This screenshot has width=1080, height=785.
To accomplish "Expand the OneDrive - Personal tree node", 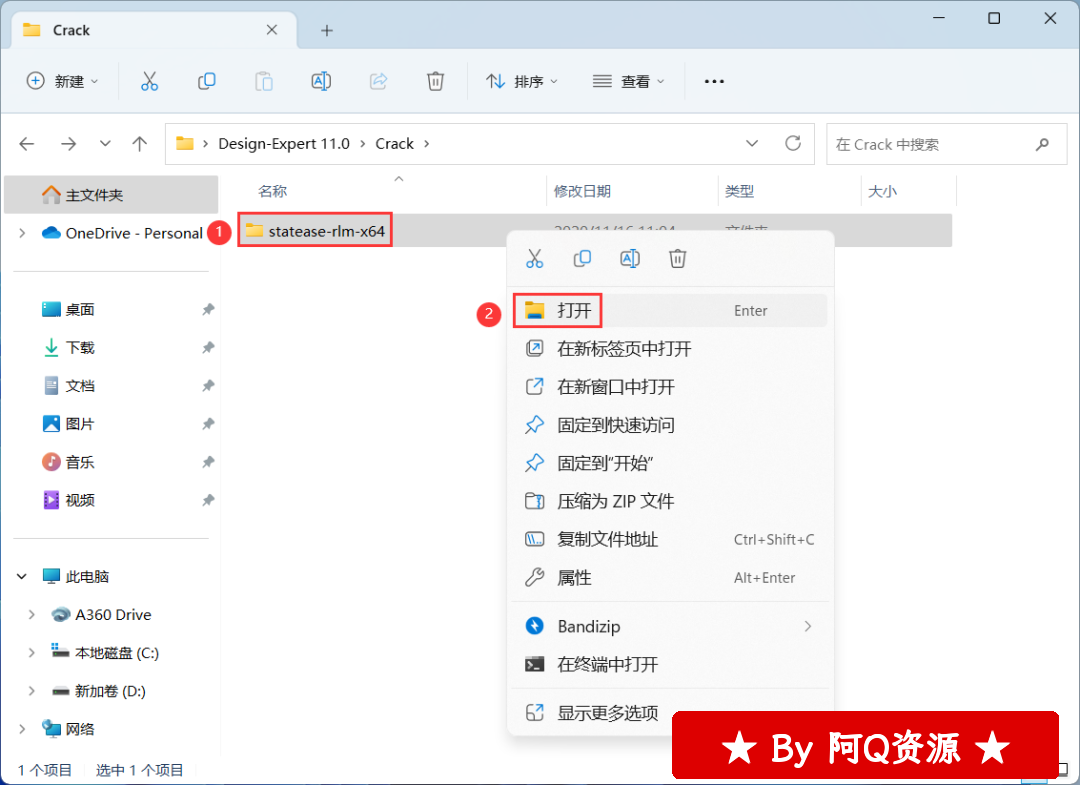I will click(22, 233).
